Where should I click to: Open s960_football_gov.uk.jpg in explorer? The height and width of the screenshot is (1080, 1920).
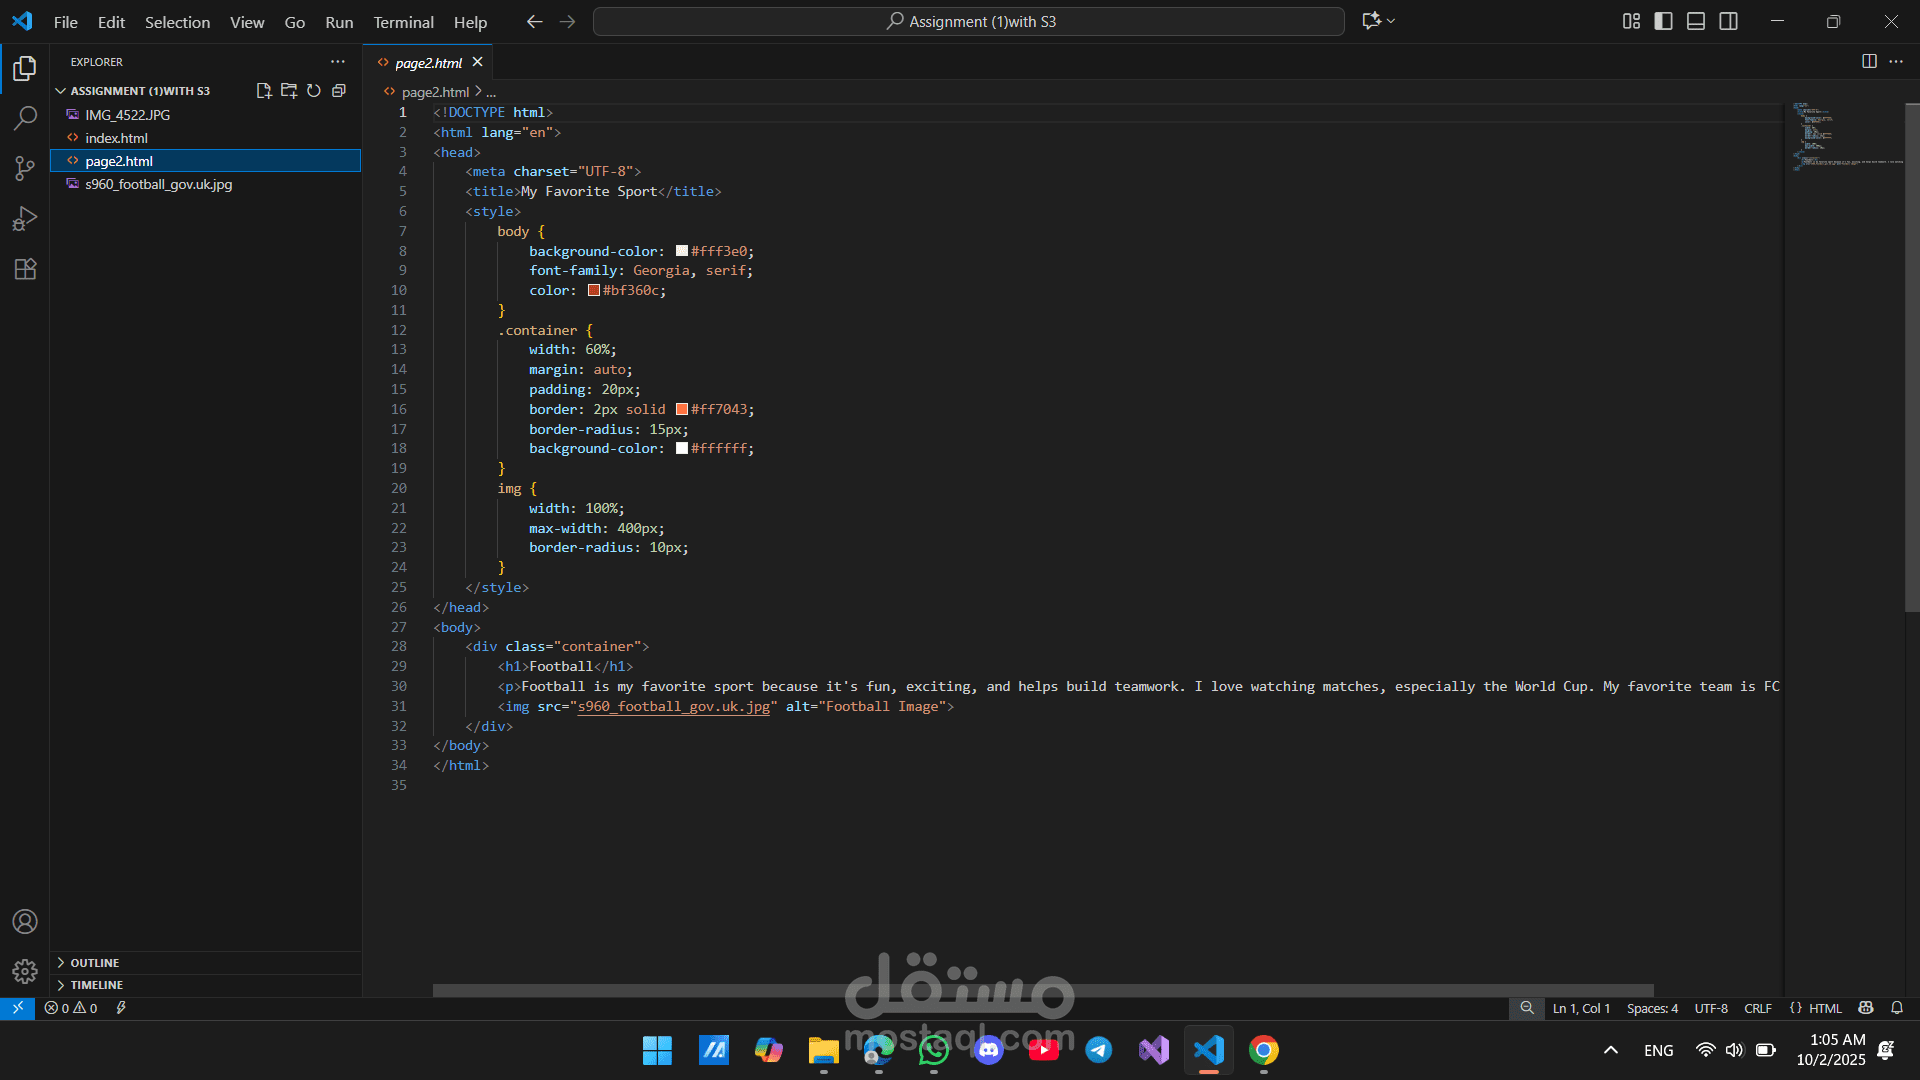pos(206,184)
